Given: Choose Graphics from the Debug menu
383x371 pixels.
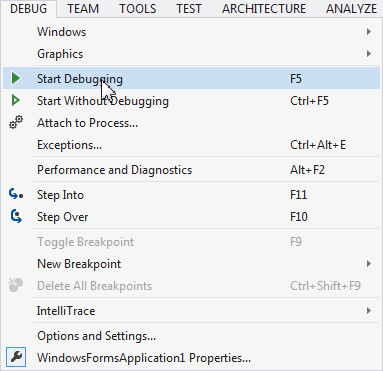Looking at the screenshot, I should (x=191, y=54).
